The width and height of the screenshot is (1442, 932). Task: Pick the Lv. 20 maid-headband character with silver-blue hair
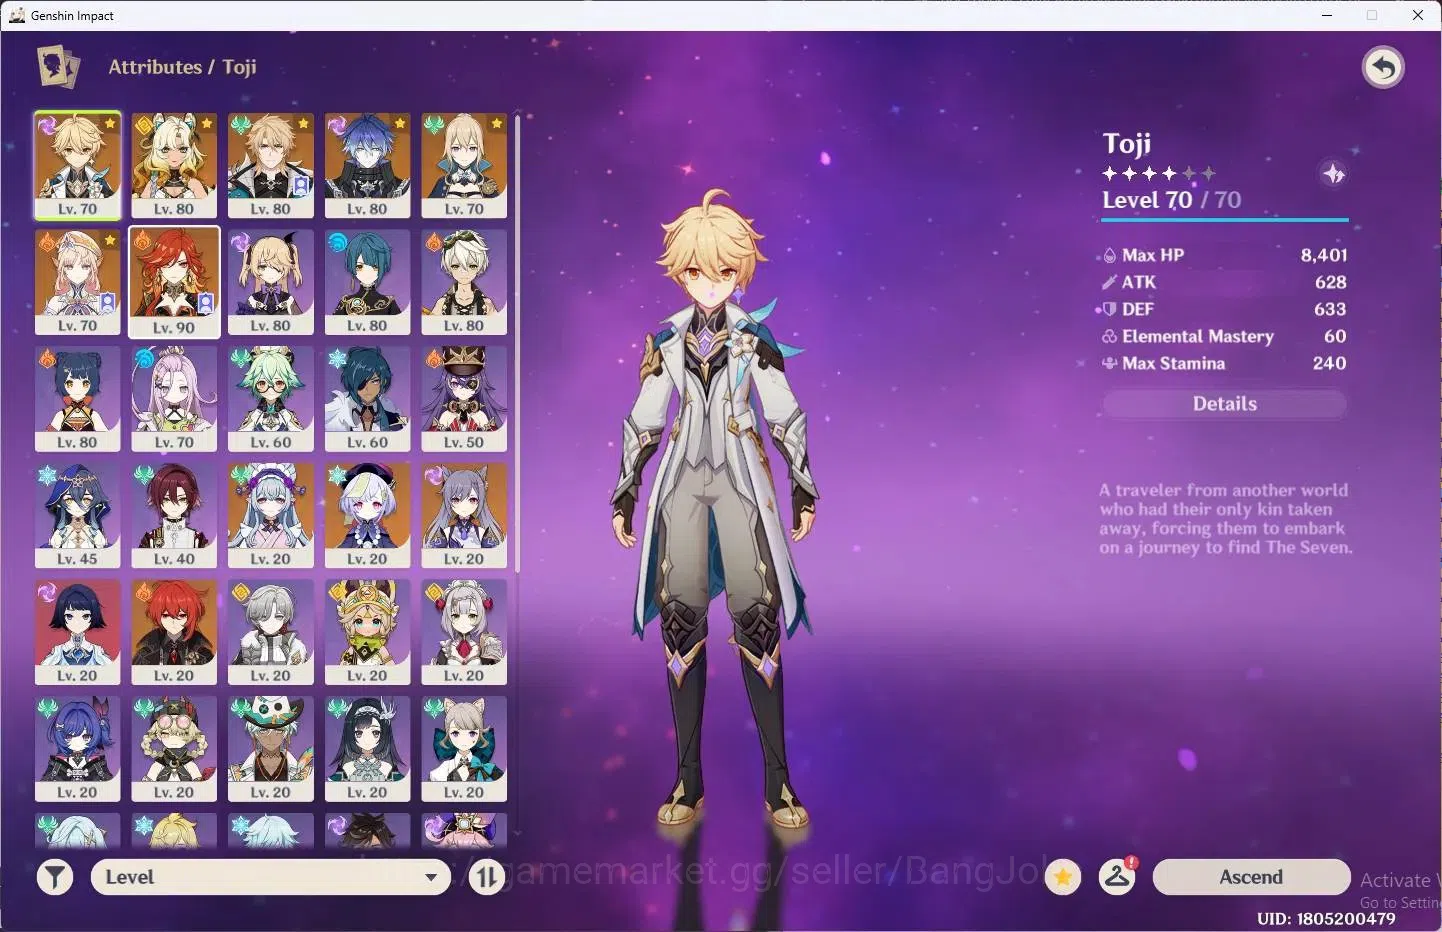pyautogui.click(x=270, y=516)
